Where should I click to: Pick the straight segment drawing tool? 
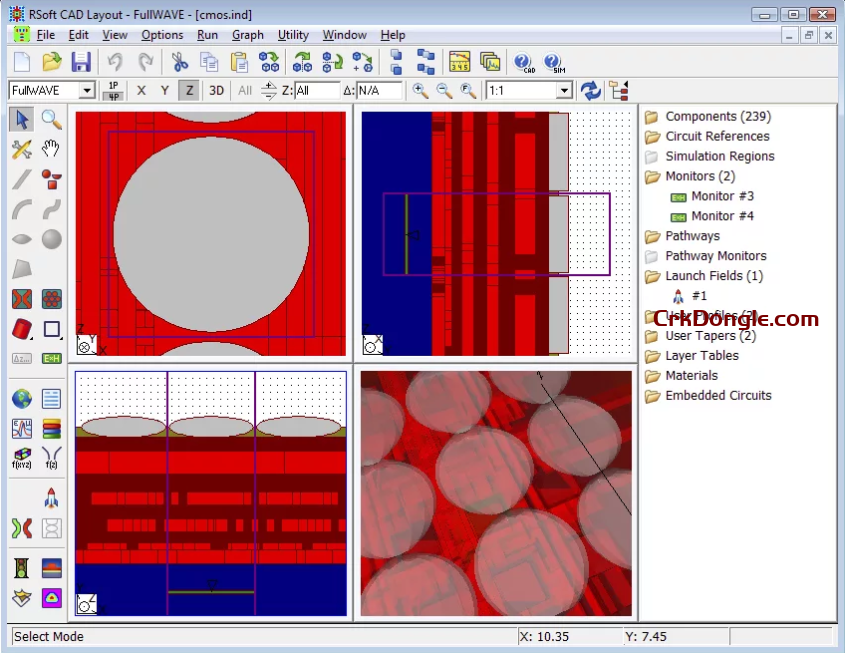[x=22, y=180]
